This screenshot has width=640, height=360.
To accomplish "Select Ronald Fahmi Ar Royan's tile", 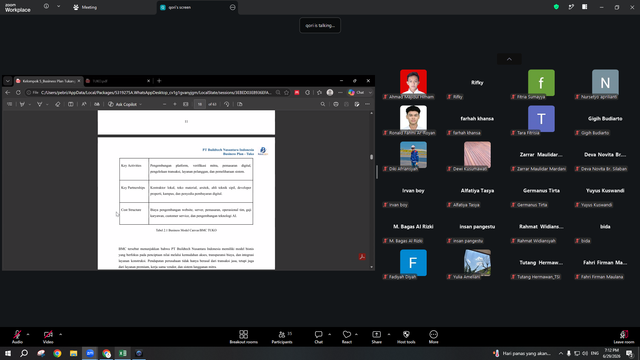I will point(413,119).
